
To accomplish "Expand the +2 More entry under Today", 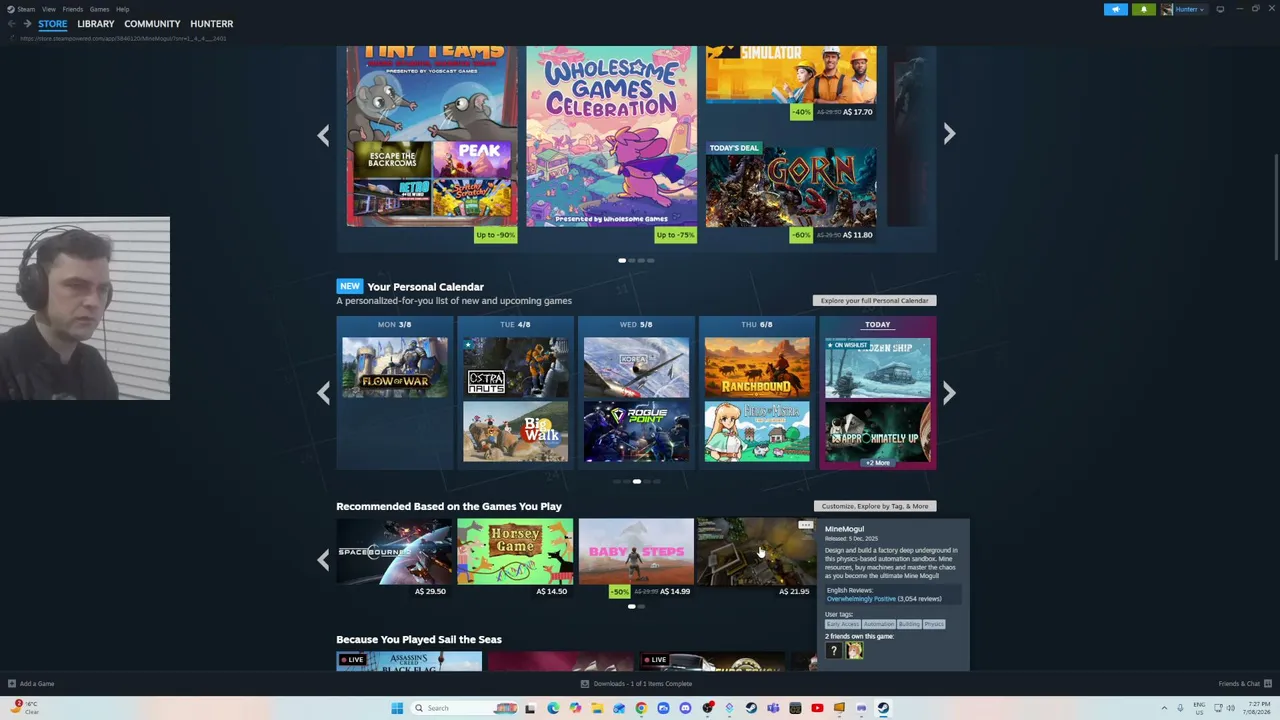I will pos(877,463).
